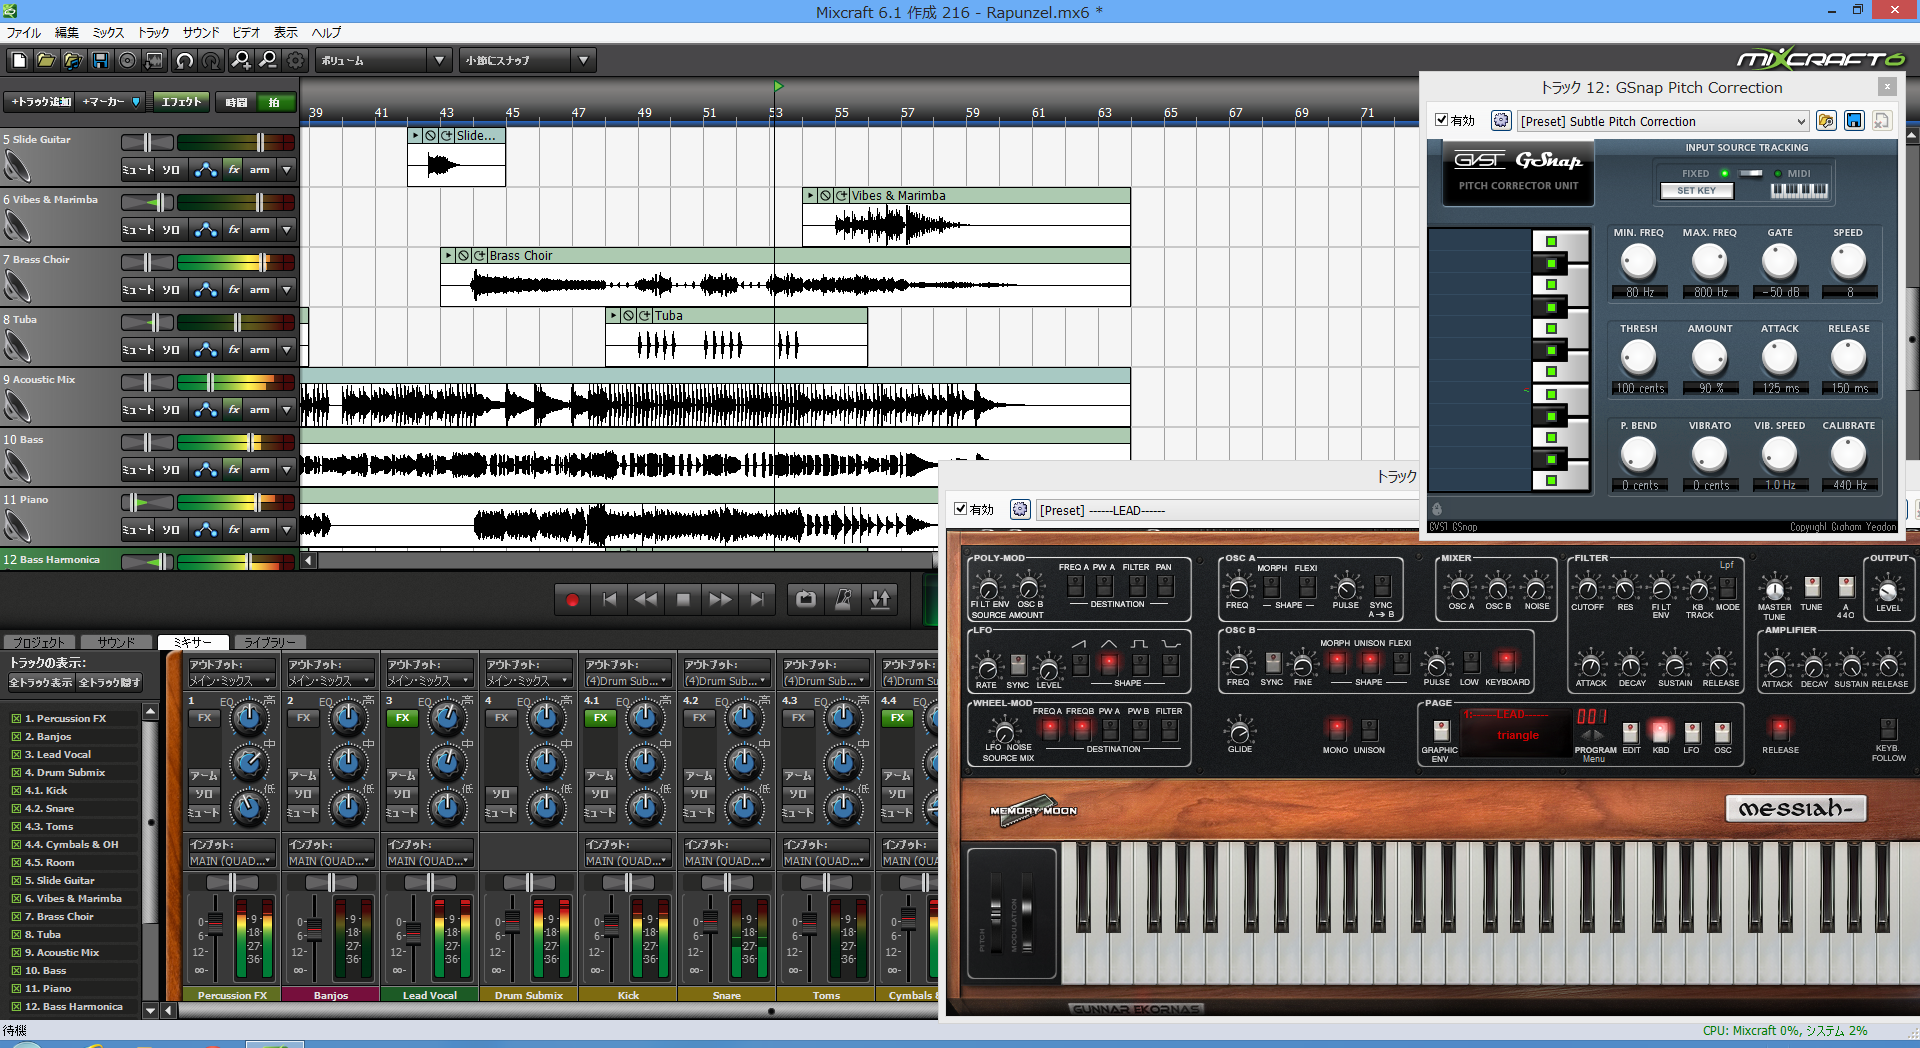Click 全トラック表示 show all tracks button
This screenshot has width=1920, height=1048.
(x=41, y=683)
